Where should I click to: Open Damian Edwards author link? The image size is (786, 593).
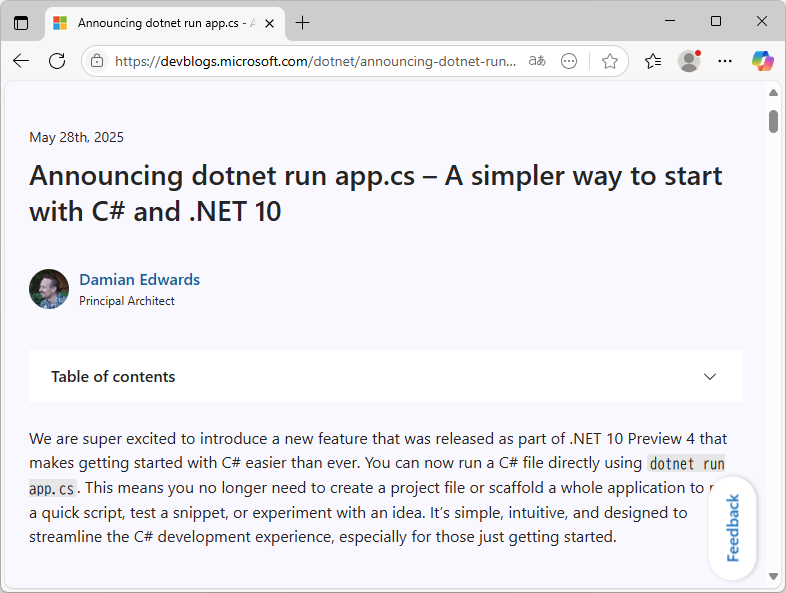click(x=139, y=280)
